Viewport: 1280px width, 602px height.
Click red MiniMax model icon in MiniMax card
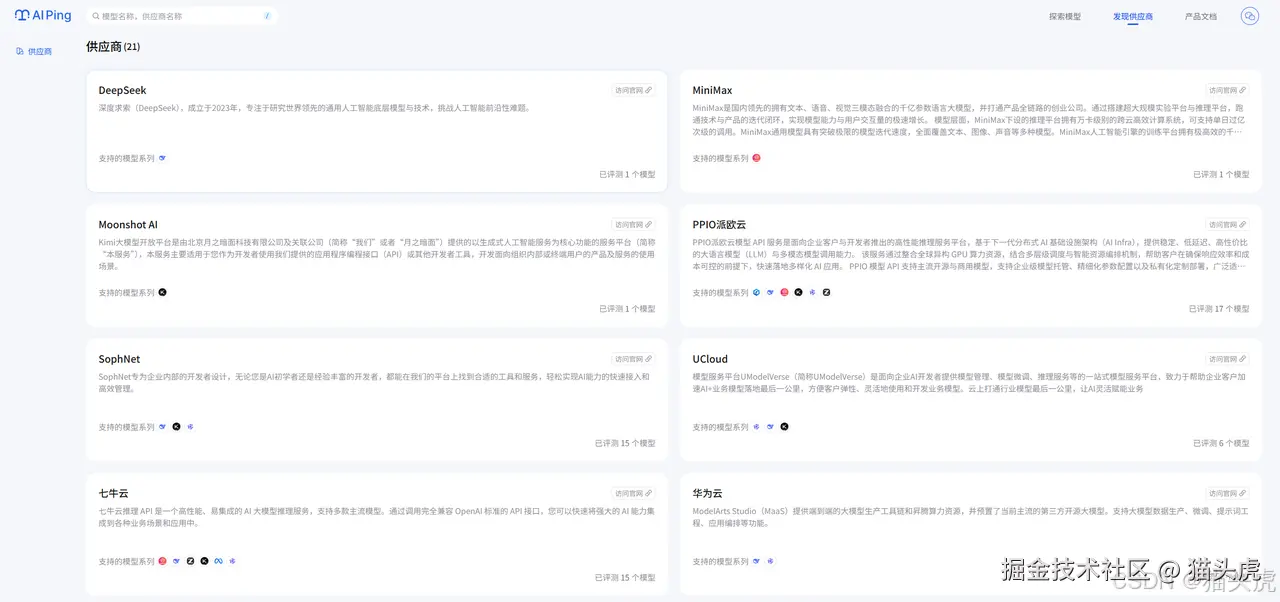756,158
